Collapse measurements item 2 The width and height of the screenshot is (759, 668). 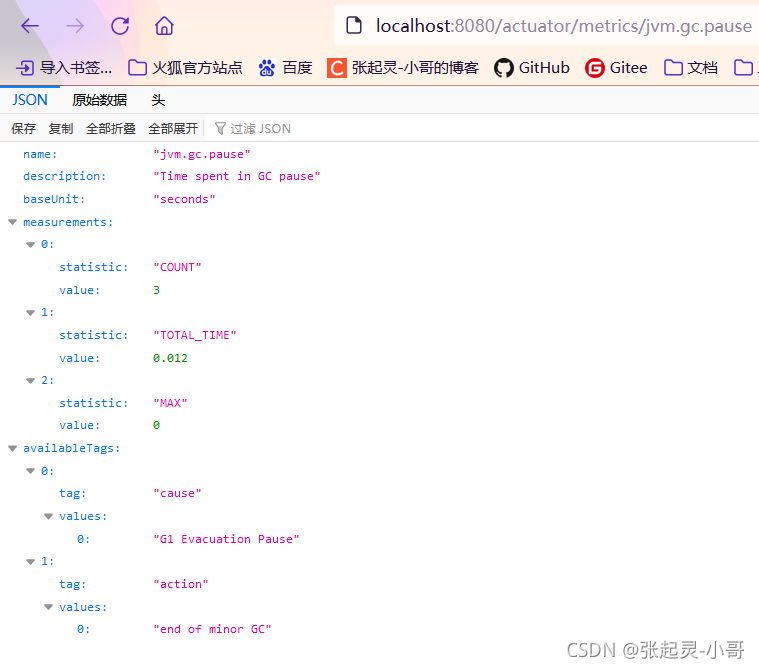(x=30, y=381)
